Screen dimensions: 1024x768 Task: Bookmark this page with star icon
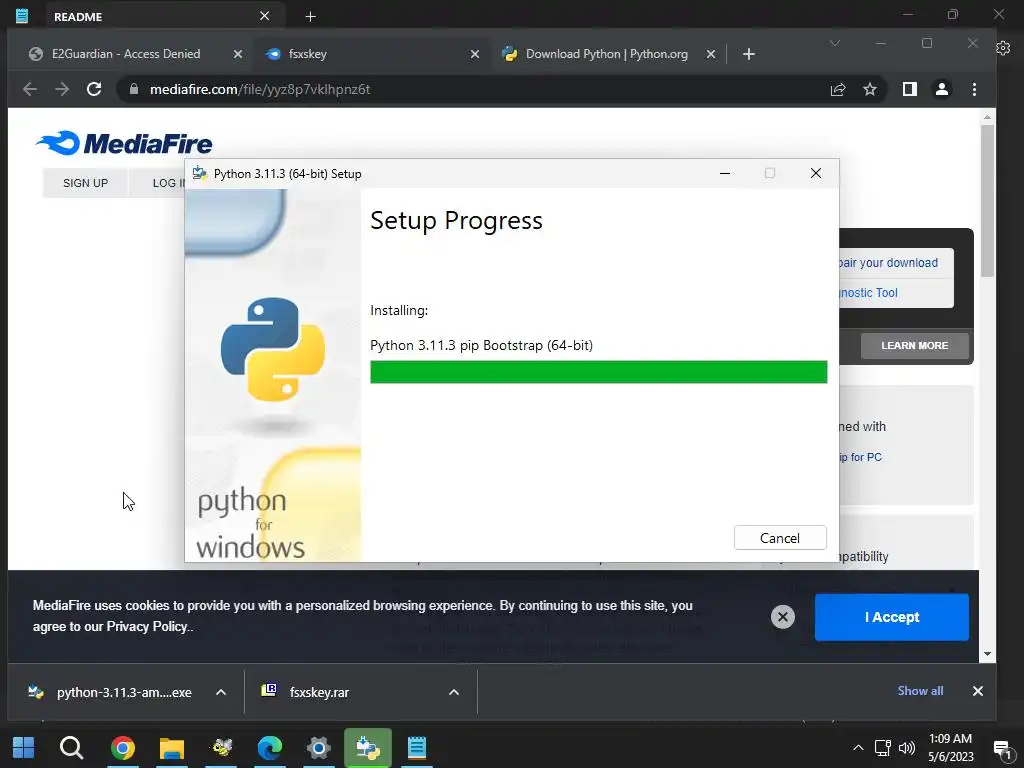click(x=870, y=89)
